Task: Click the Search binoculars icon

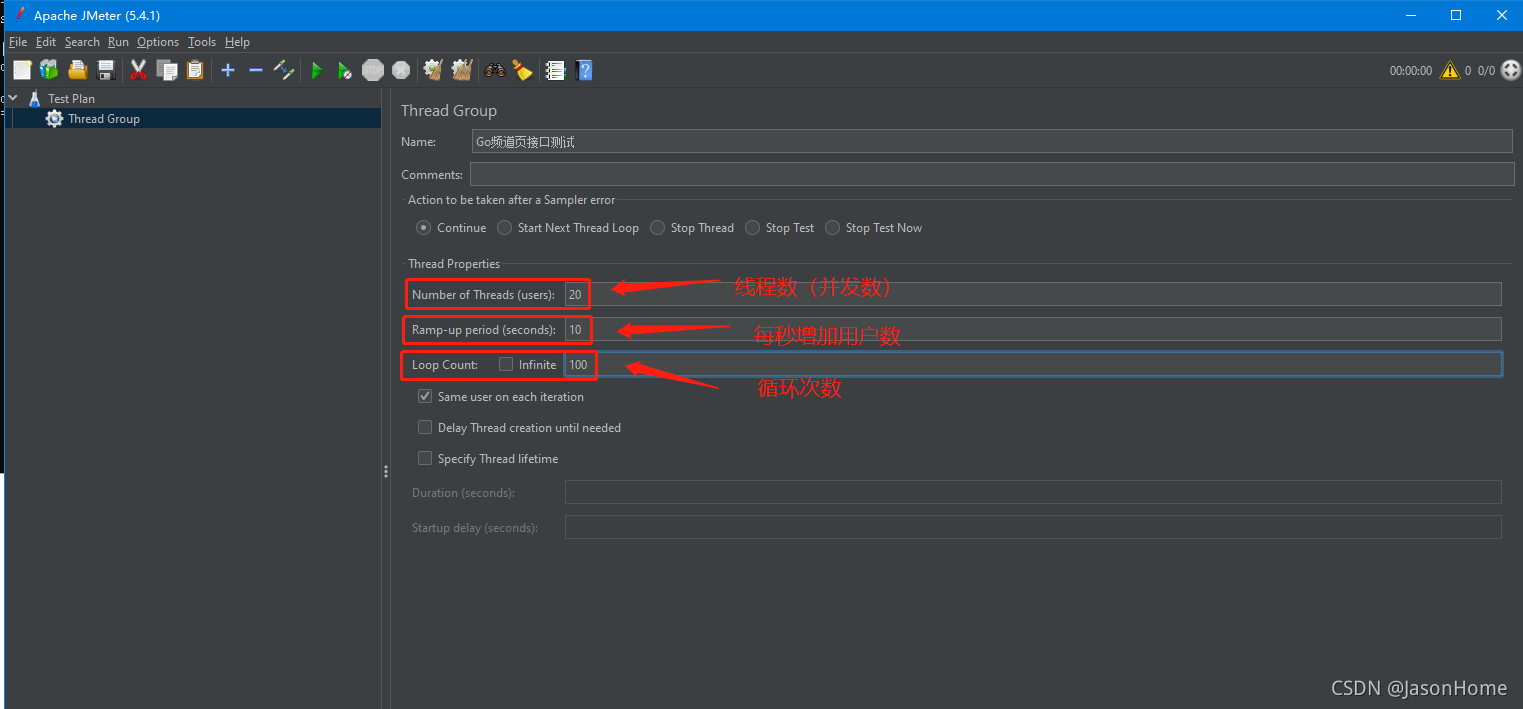Action: click(495, 70)
